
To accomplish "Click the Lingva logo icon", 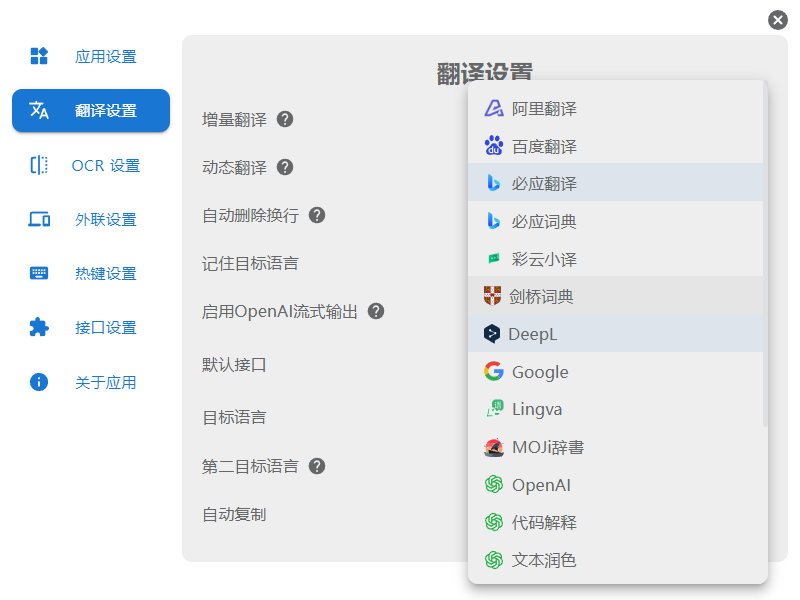I will 494,409.
